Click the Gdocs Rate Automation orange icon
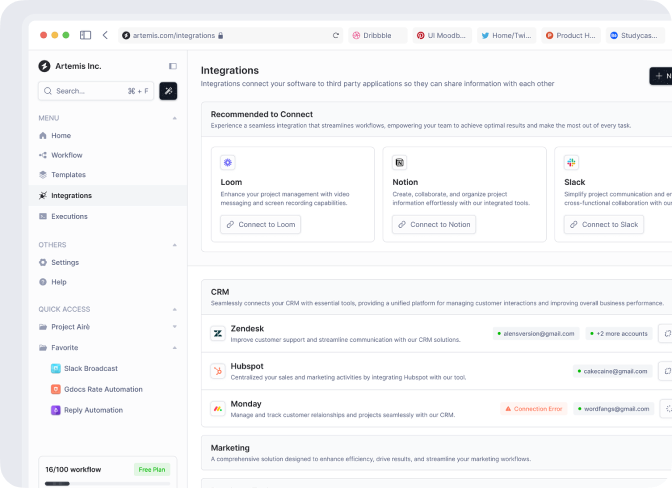Image resolution: width=672 pixels, height=488 pixels. (x=56, y=389)
